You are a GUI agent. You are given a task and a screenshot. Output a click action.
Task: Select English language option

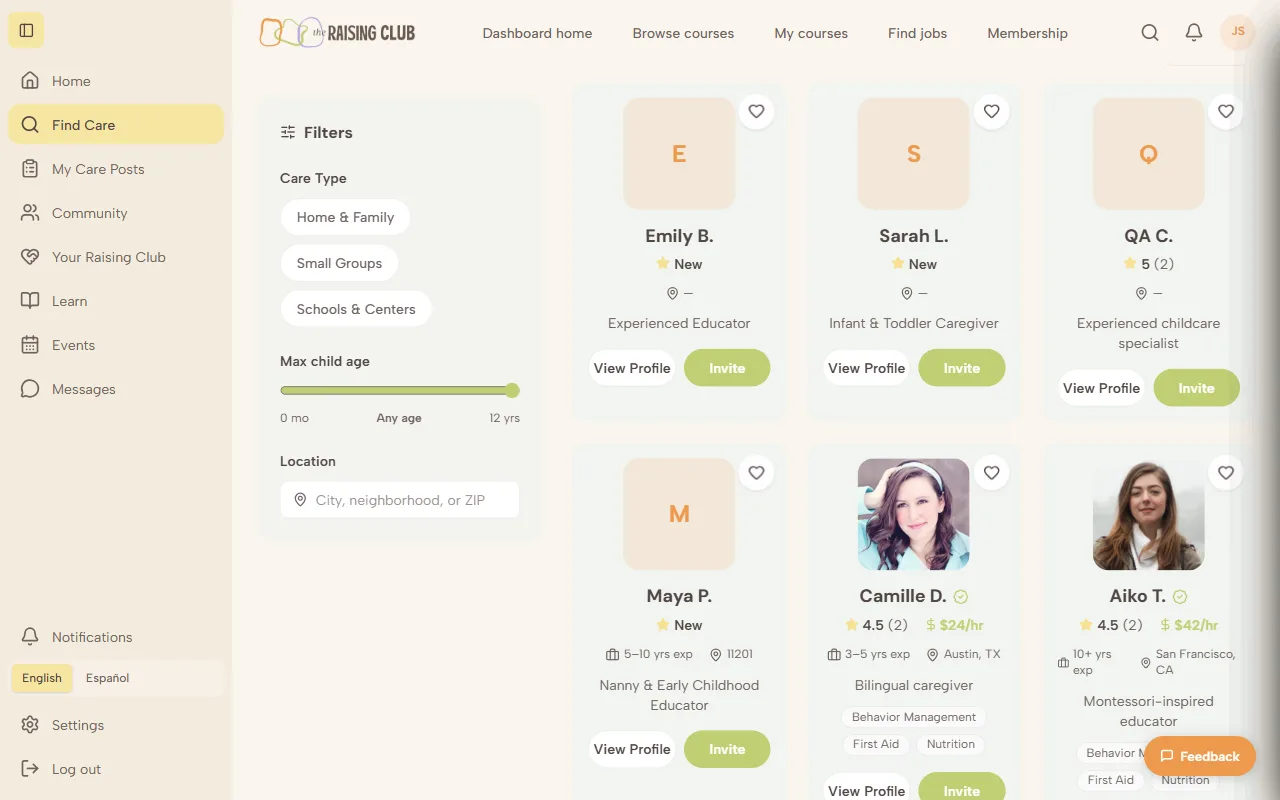point(42,678)
